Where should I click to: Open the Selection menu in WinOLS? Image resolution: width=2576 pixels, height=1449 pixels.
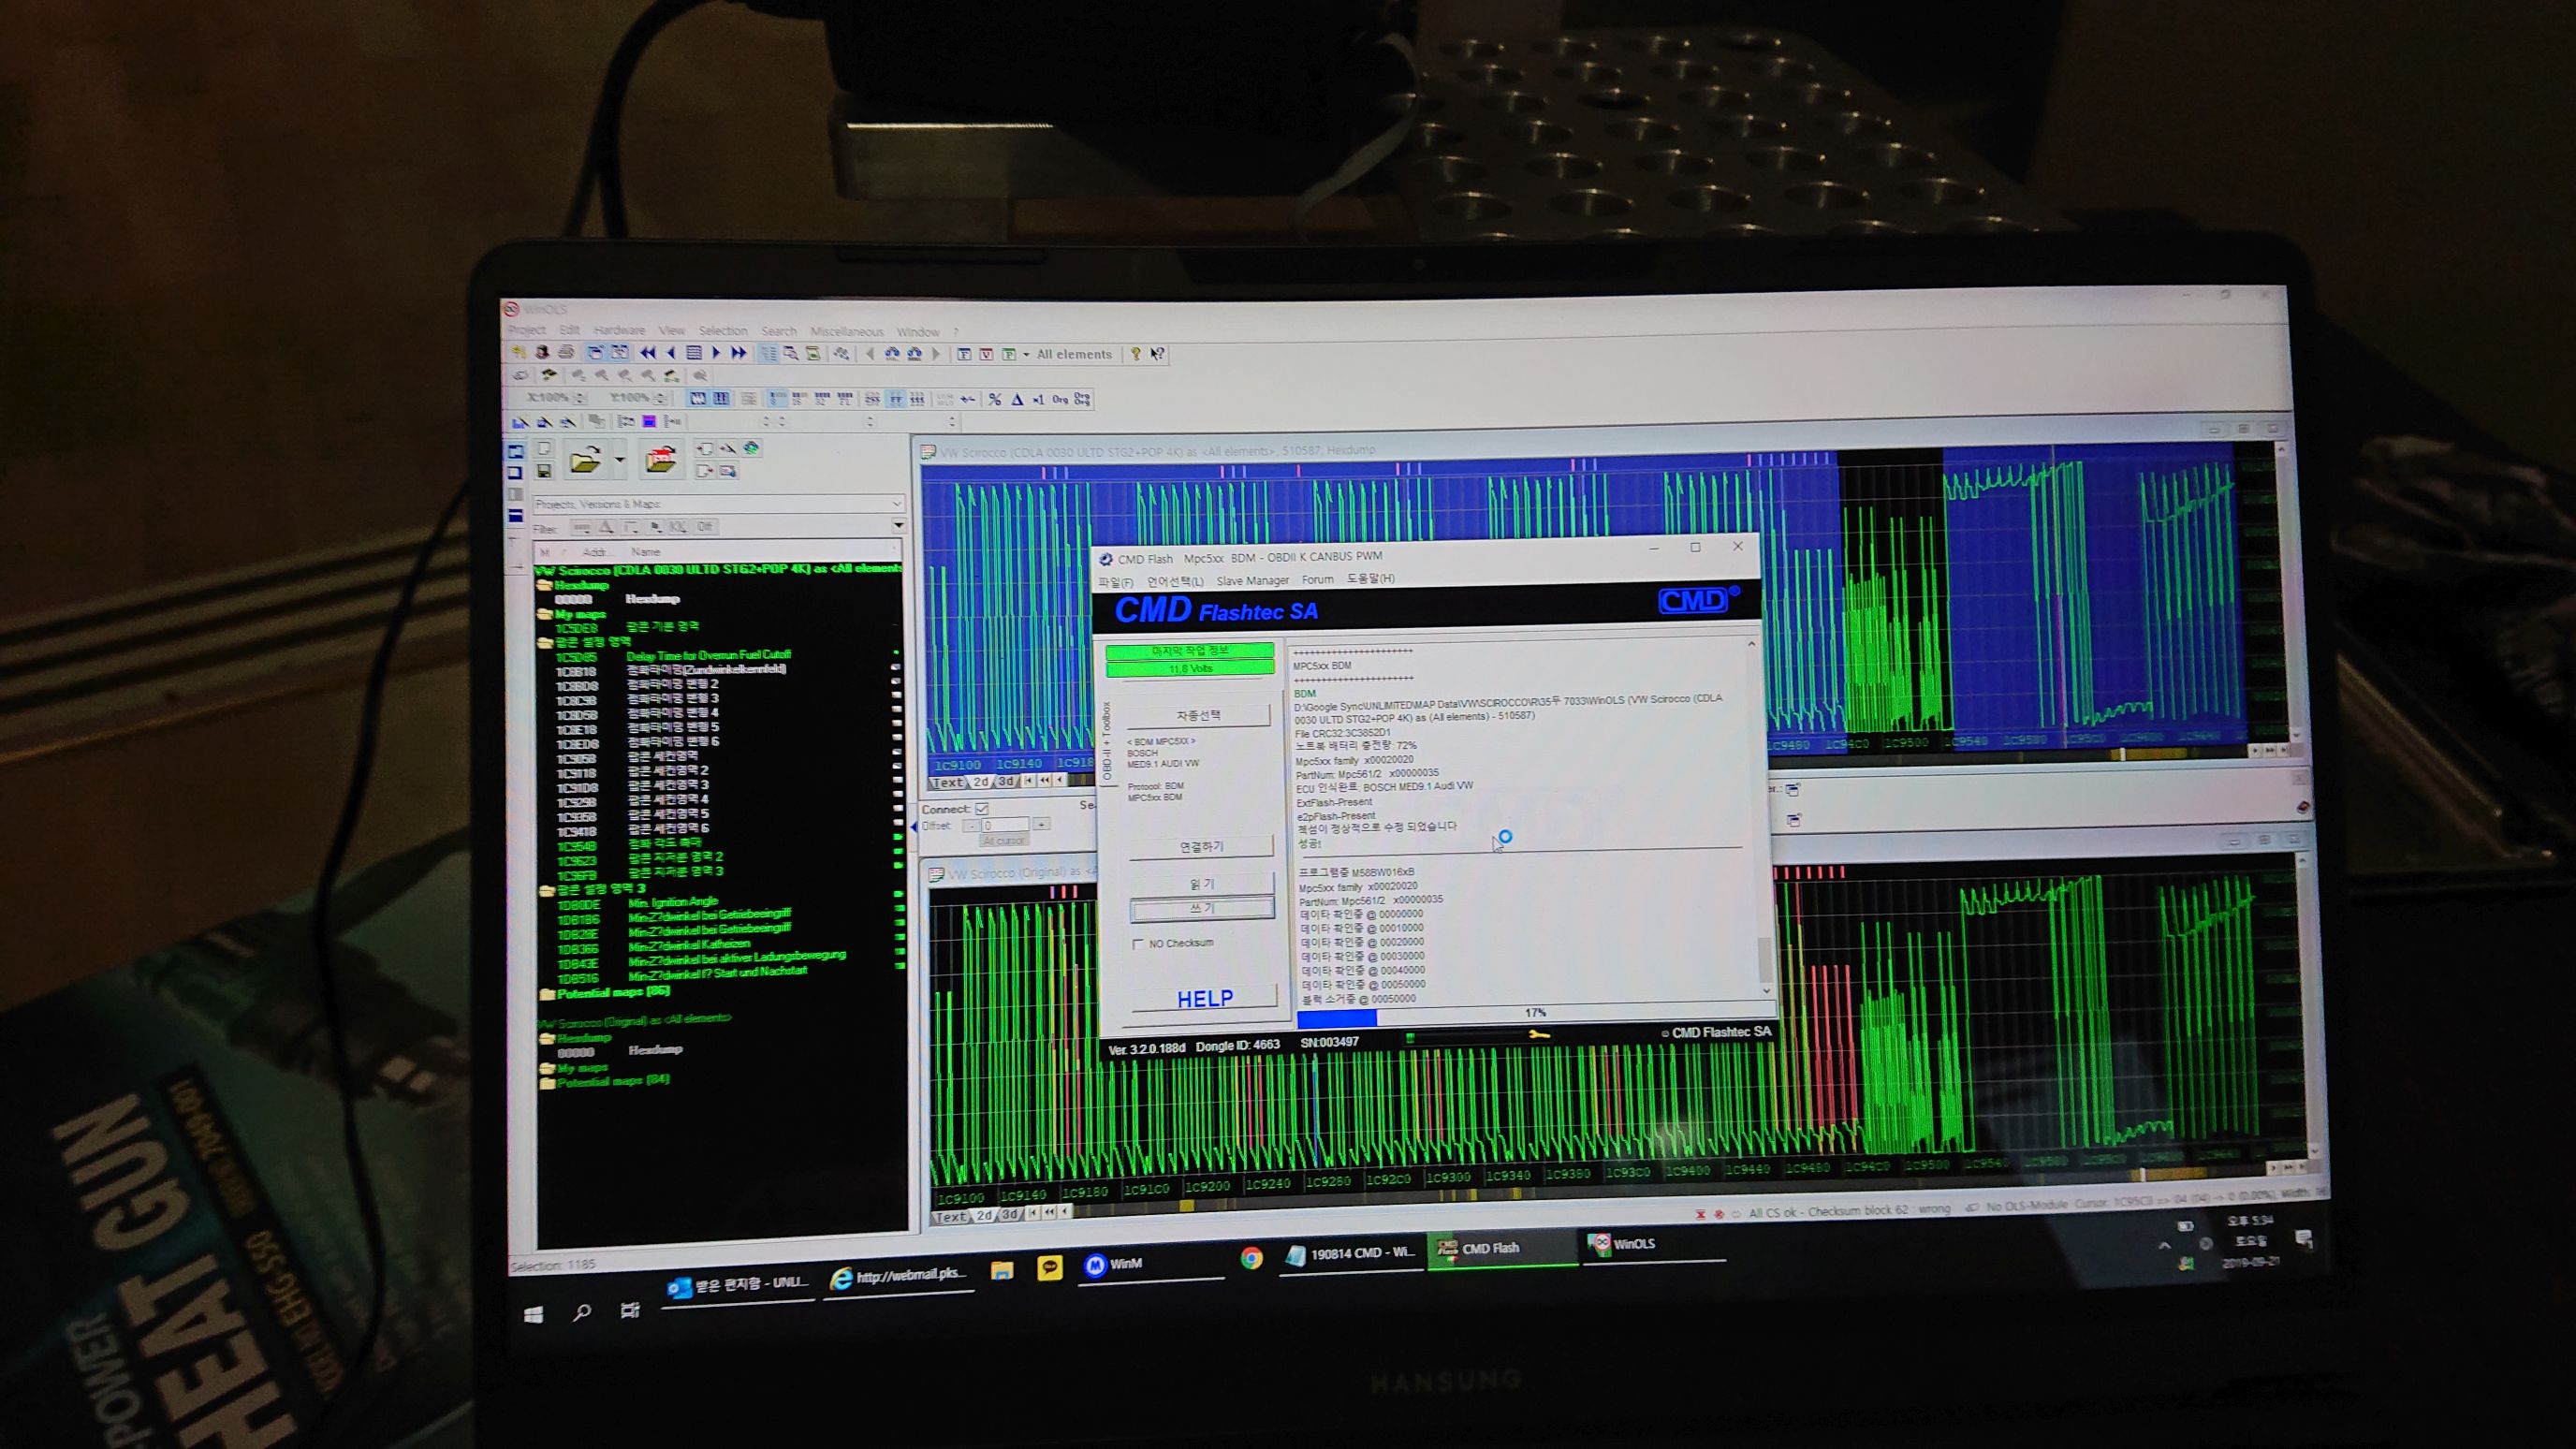[723, 331]
